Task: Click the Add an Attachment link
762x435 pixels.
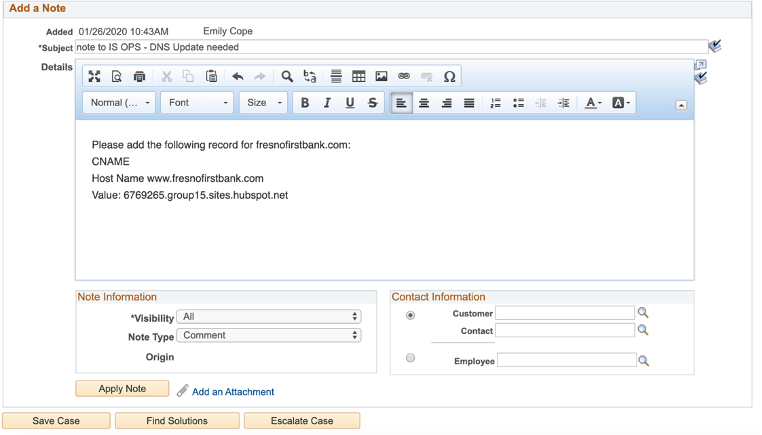Action: coord(232,392)
